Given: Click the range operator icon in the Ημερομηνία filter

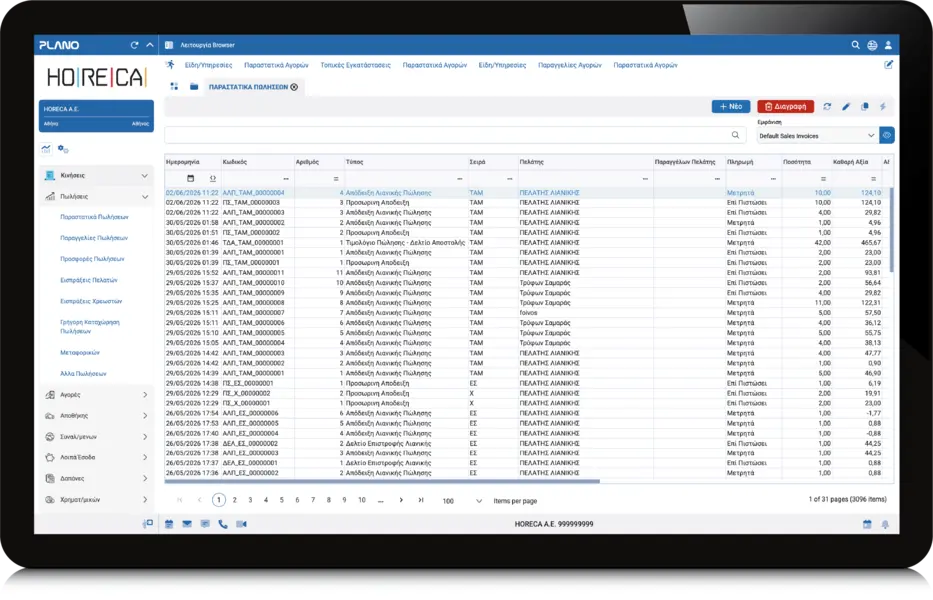Looking at the screenshot, I should click(x=212, y=179).
